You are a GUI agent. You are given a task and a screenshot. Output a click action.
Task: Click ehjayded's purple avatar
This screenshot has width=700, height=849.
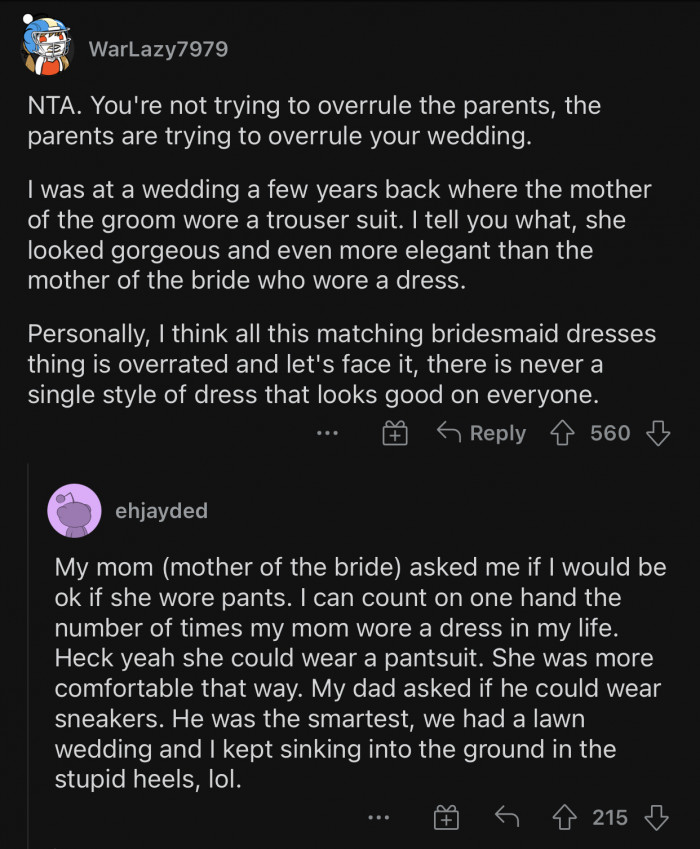(x=75, y=510)
